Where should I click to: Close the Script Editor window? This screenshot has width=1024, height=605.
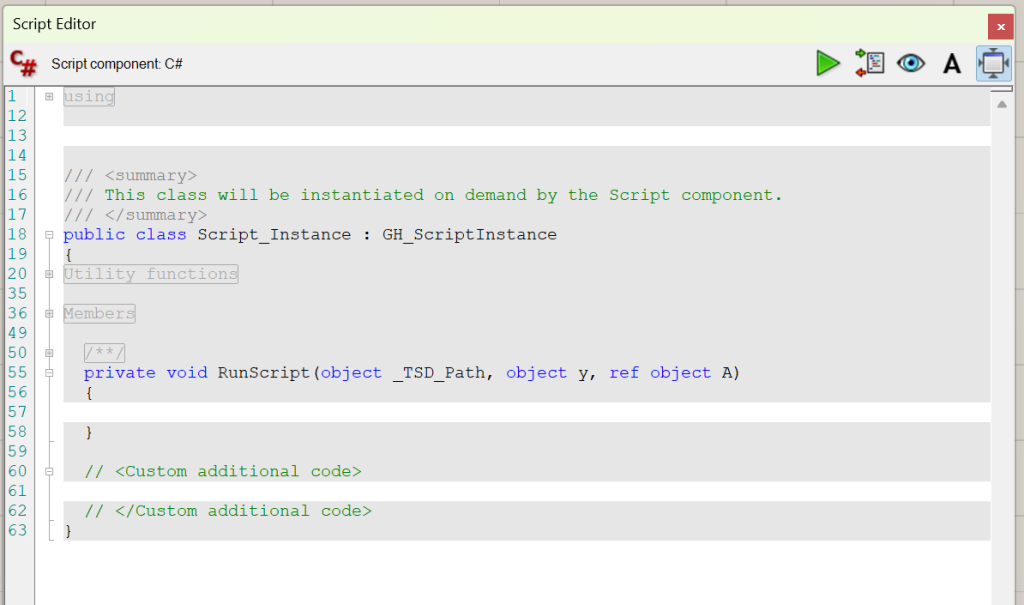tap(1000, 26)
